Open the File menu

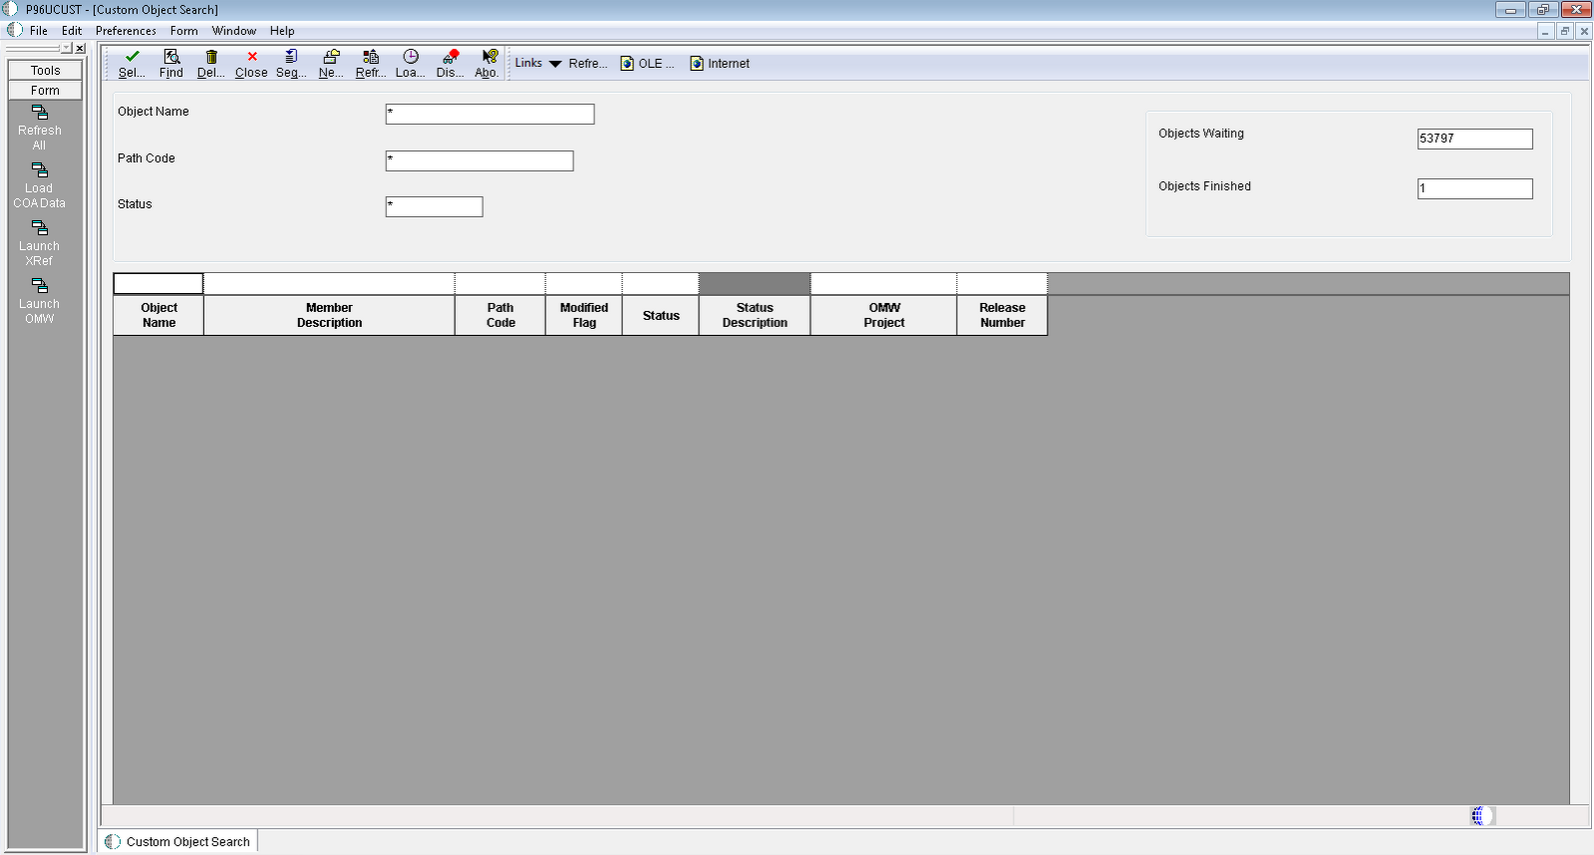point(39,31)
